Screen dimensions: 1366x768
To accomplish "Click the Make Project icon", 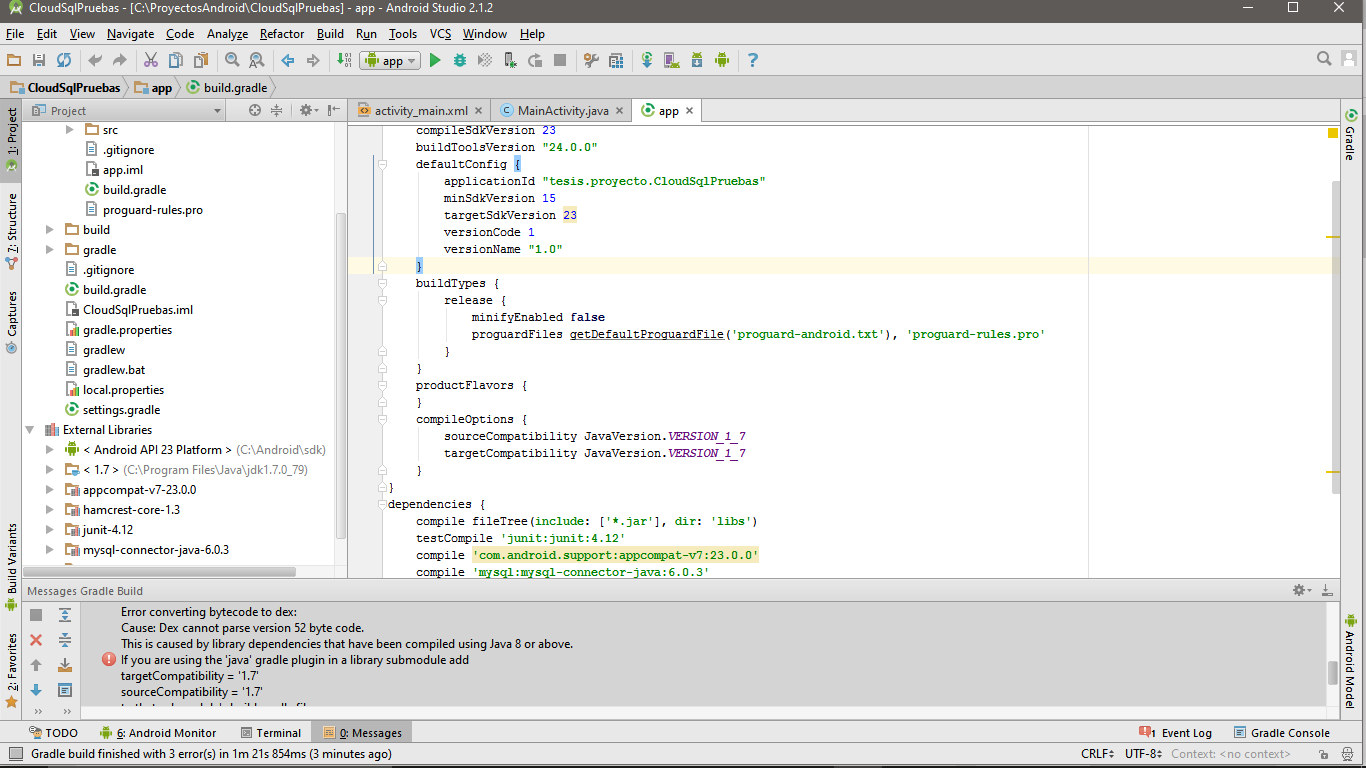I will [x=343, y=60].
